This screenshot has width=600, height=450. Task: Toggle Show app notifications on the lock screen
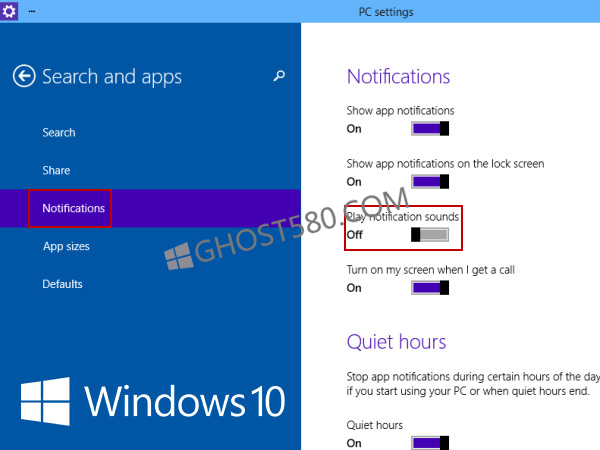coord(430,181)
